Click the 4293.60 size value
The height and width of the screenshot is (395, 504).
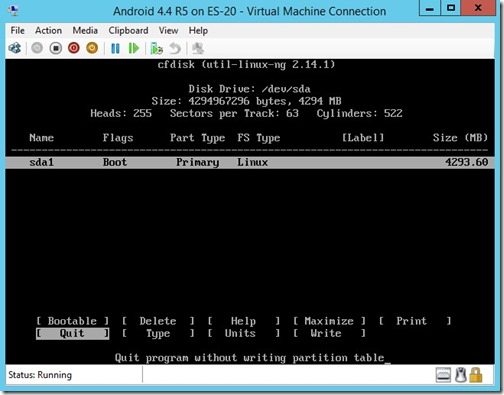pyautogui.click(x=466, y=162)
